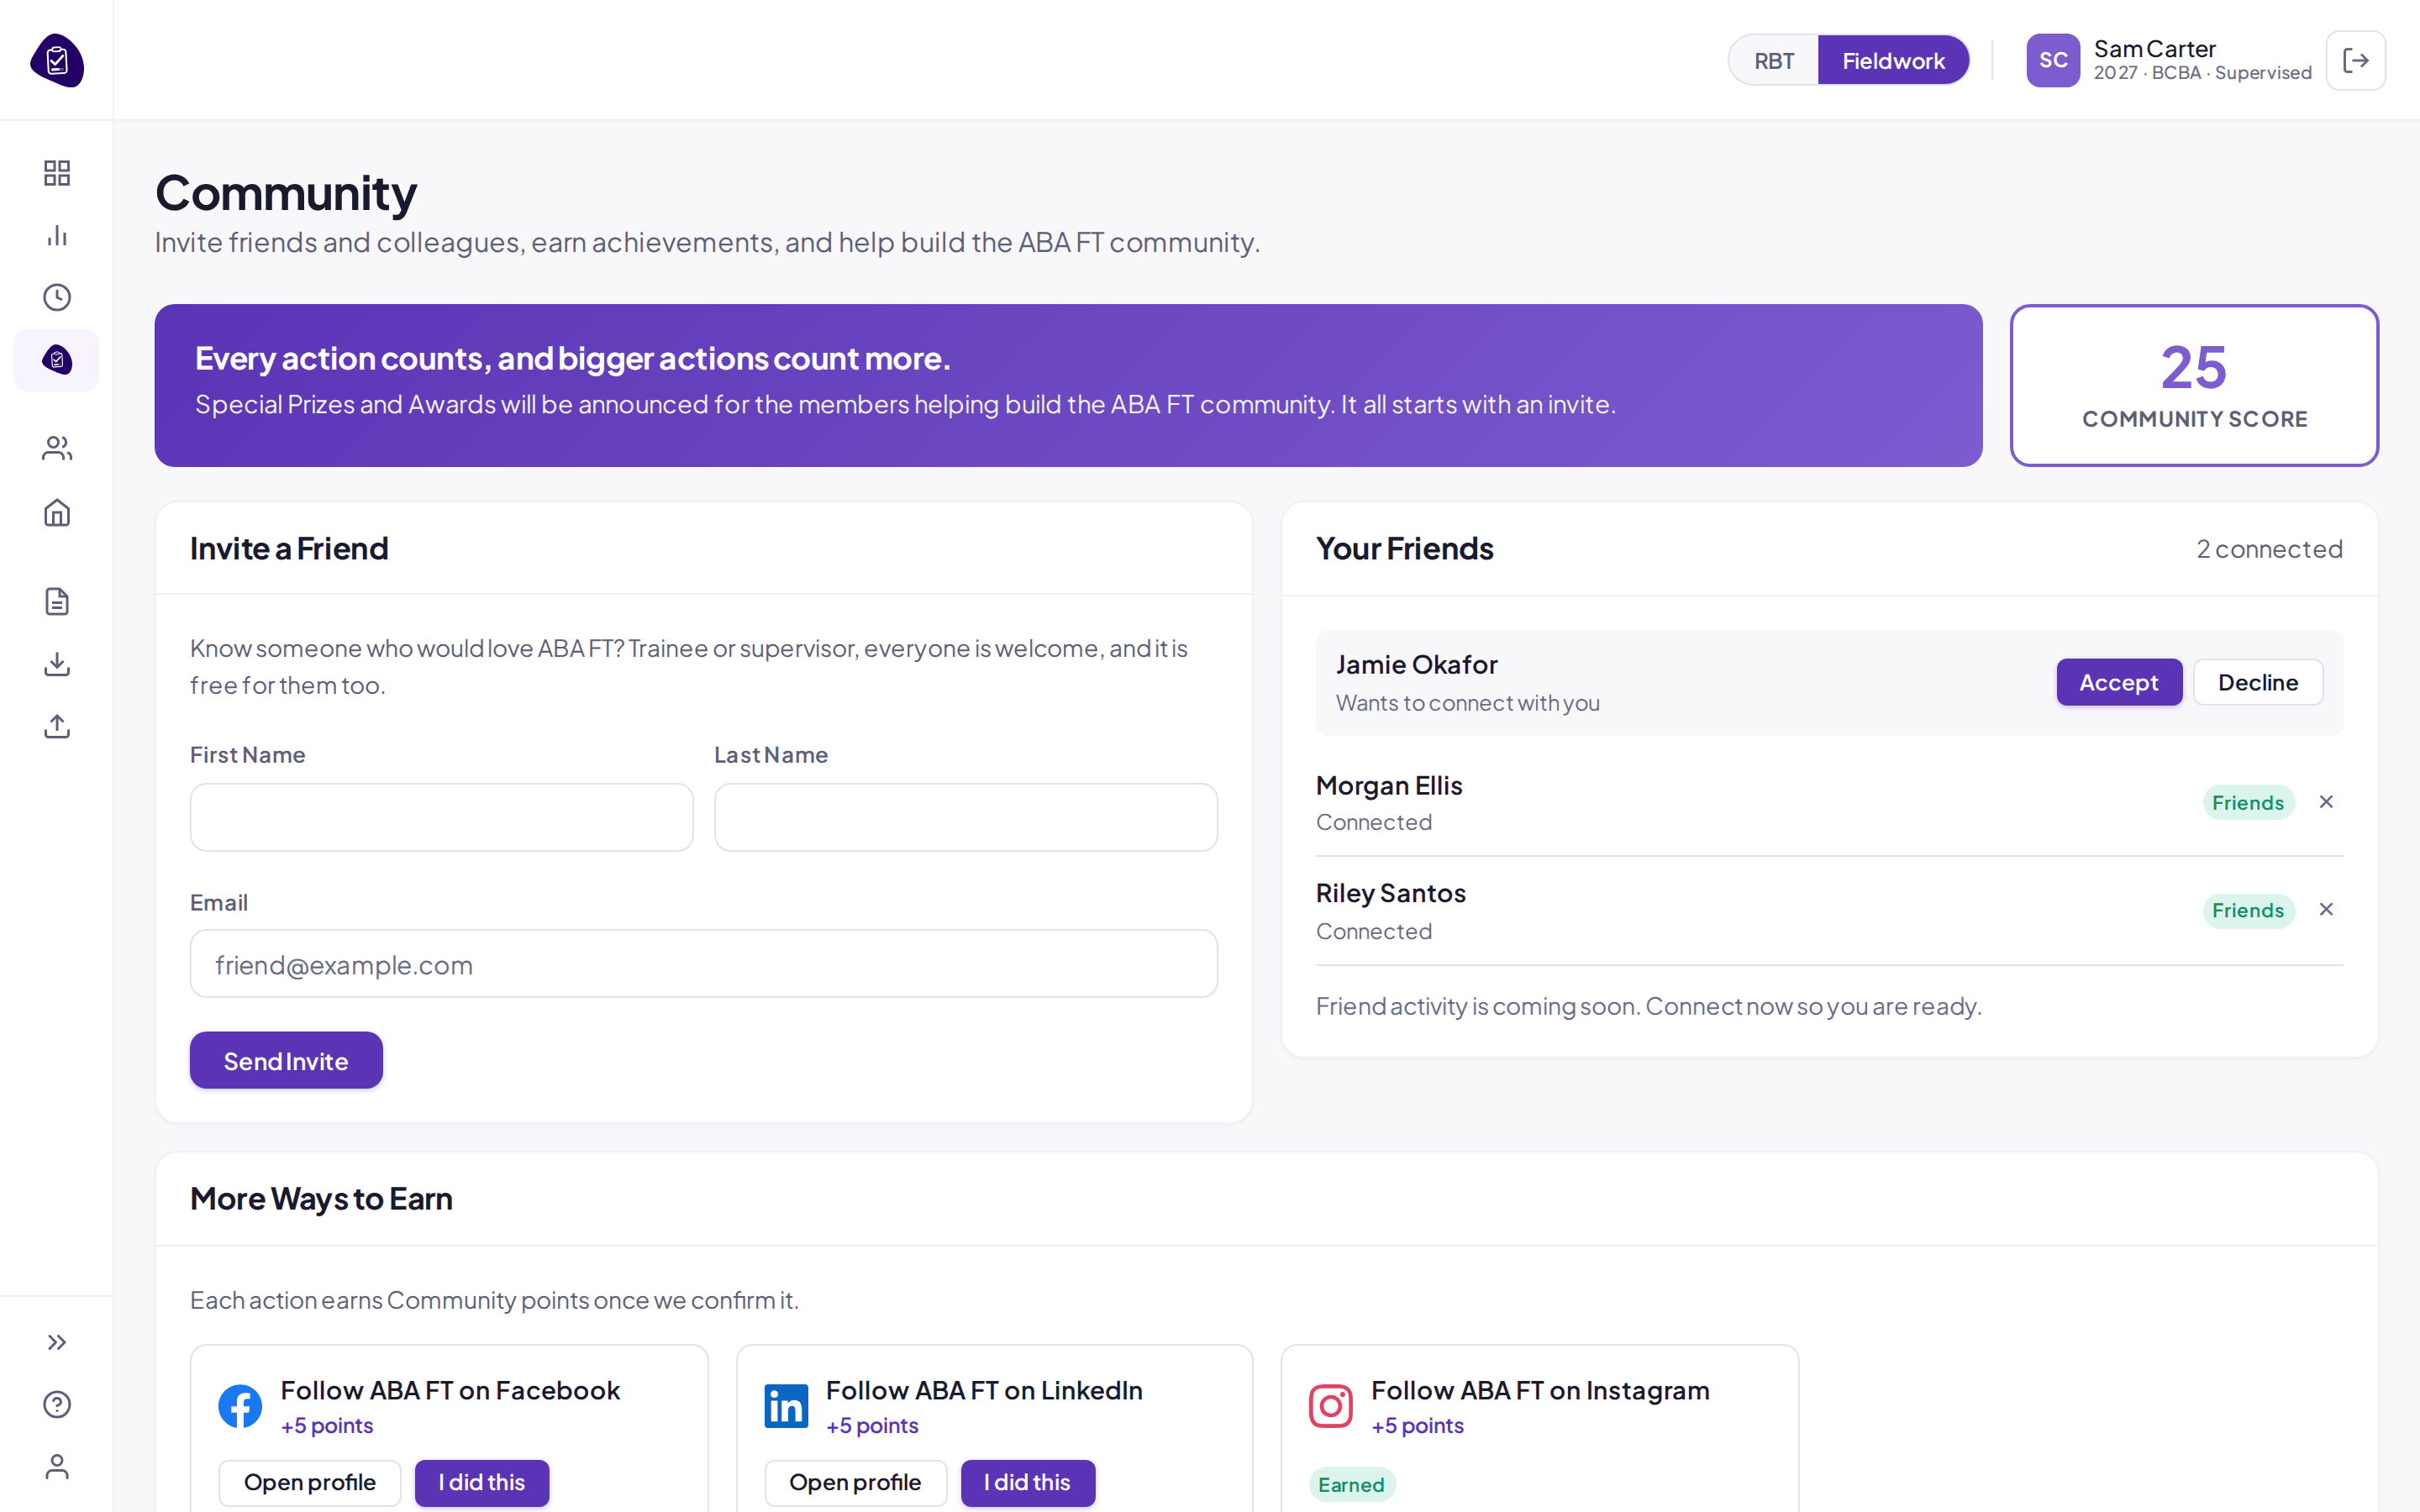The height and width of the screenshot is (1512, 2420).
Task: Click Morgan Ellis Friends badge
Action: 2248,802
